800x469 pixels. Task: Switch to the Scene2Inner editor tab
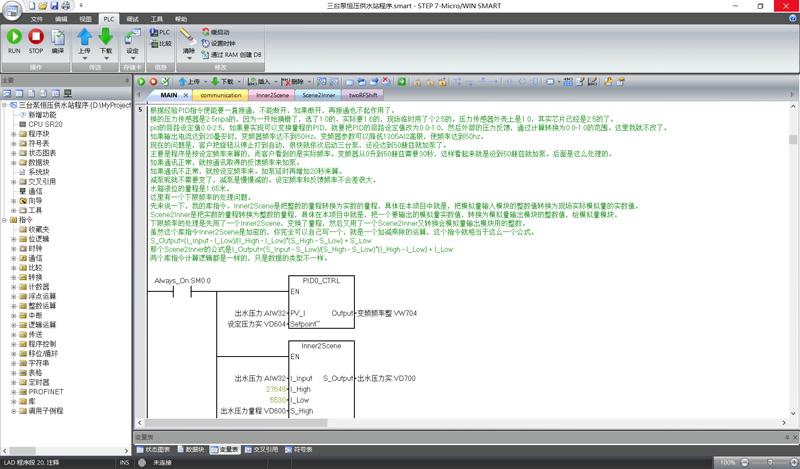coord(318,95)
